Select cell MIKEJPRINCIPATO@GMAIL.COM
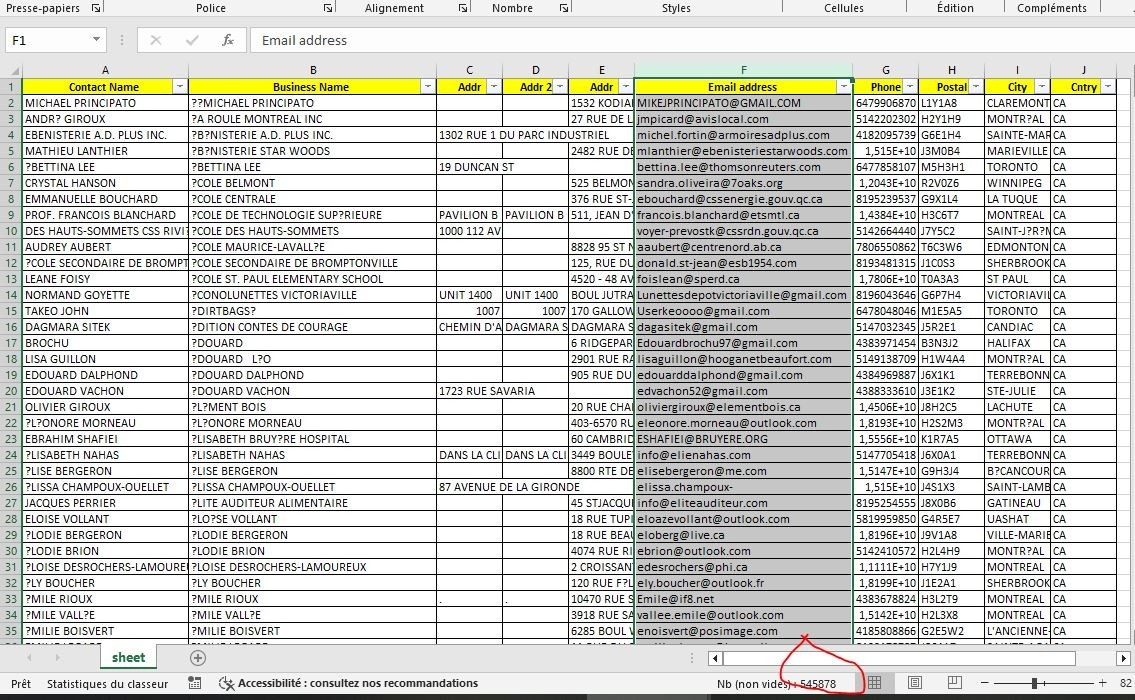 743,103
